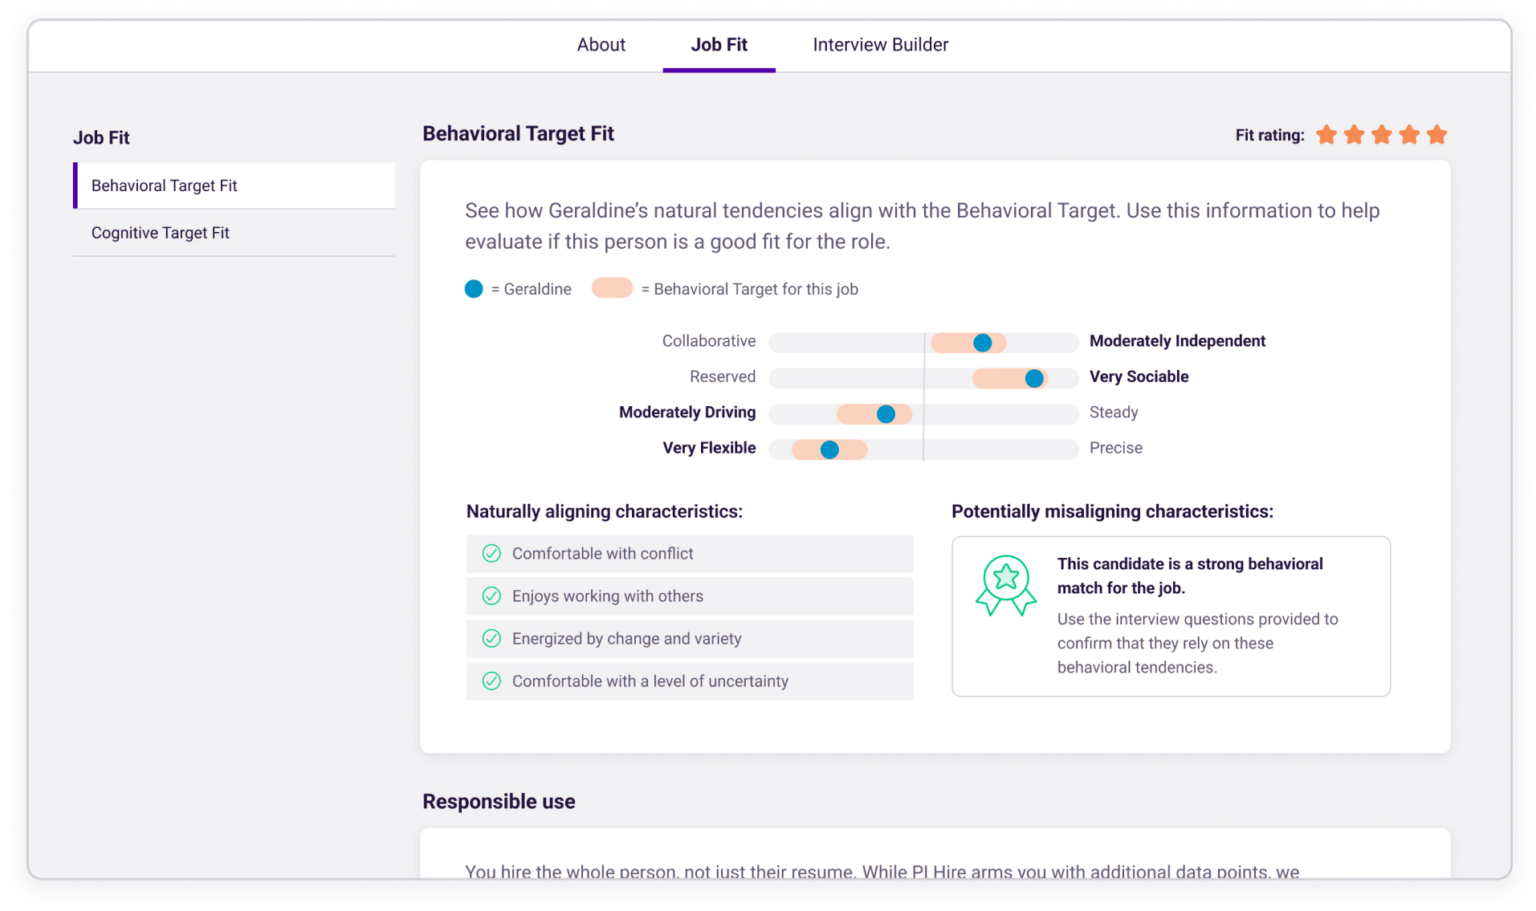The image size is (1536, 911).
Task: Click the Behavioral Target Fit heading
Action: [x=518, y=133]
